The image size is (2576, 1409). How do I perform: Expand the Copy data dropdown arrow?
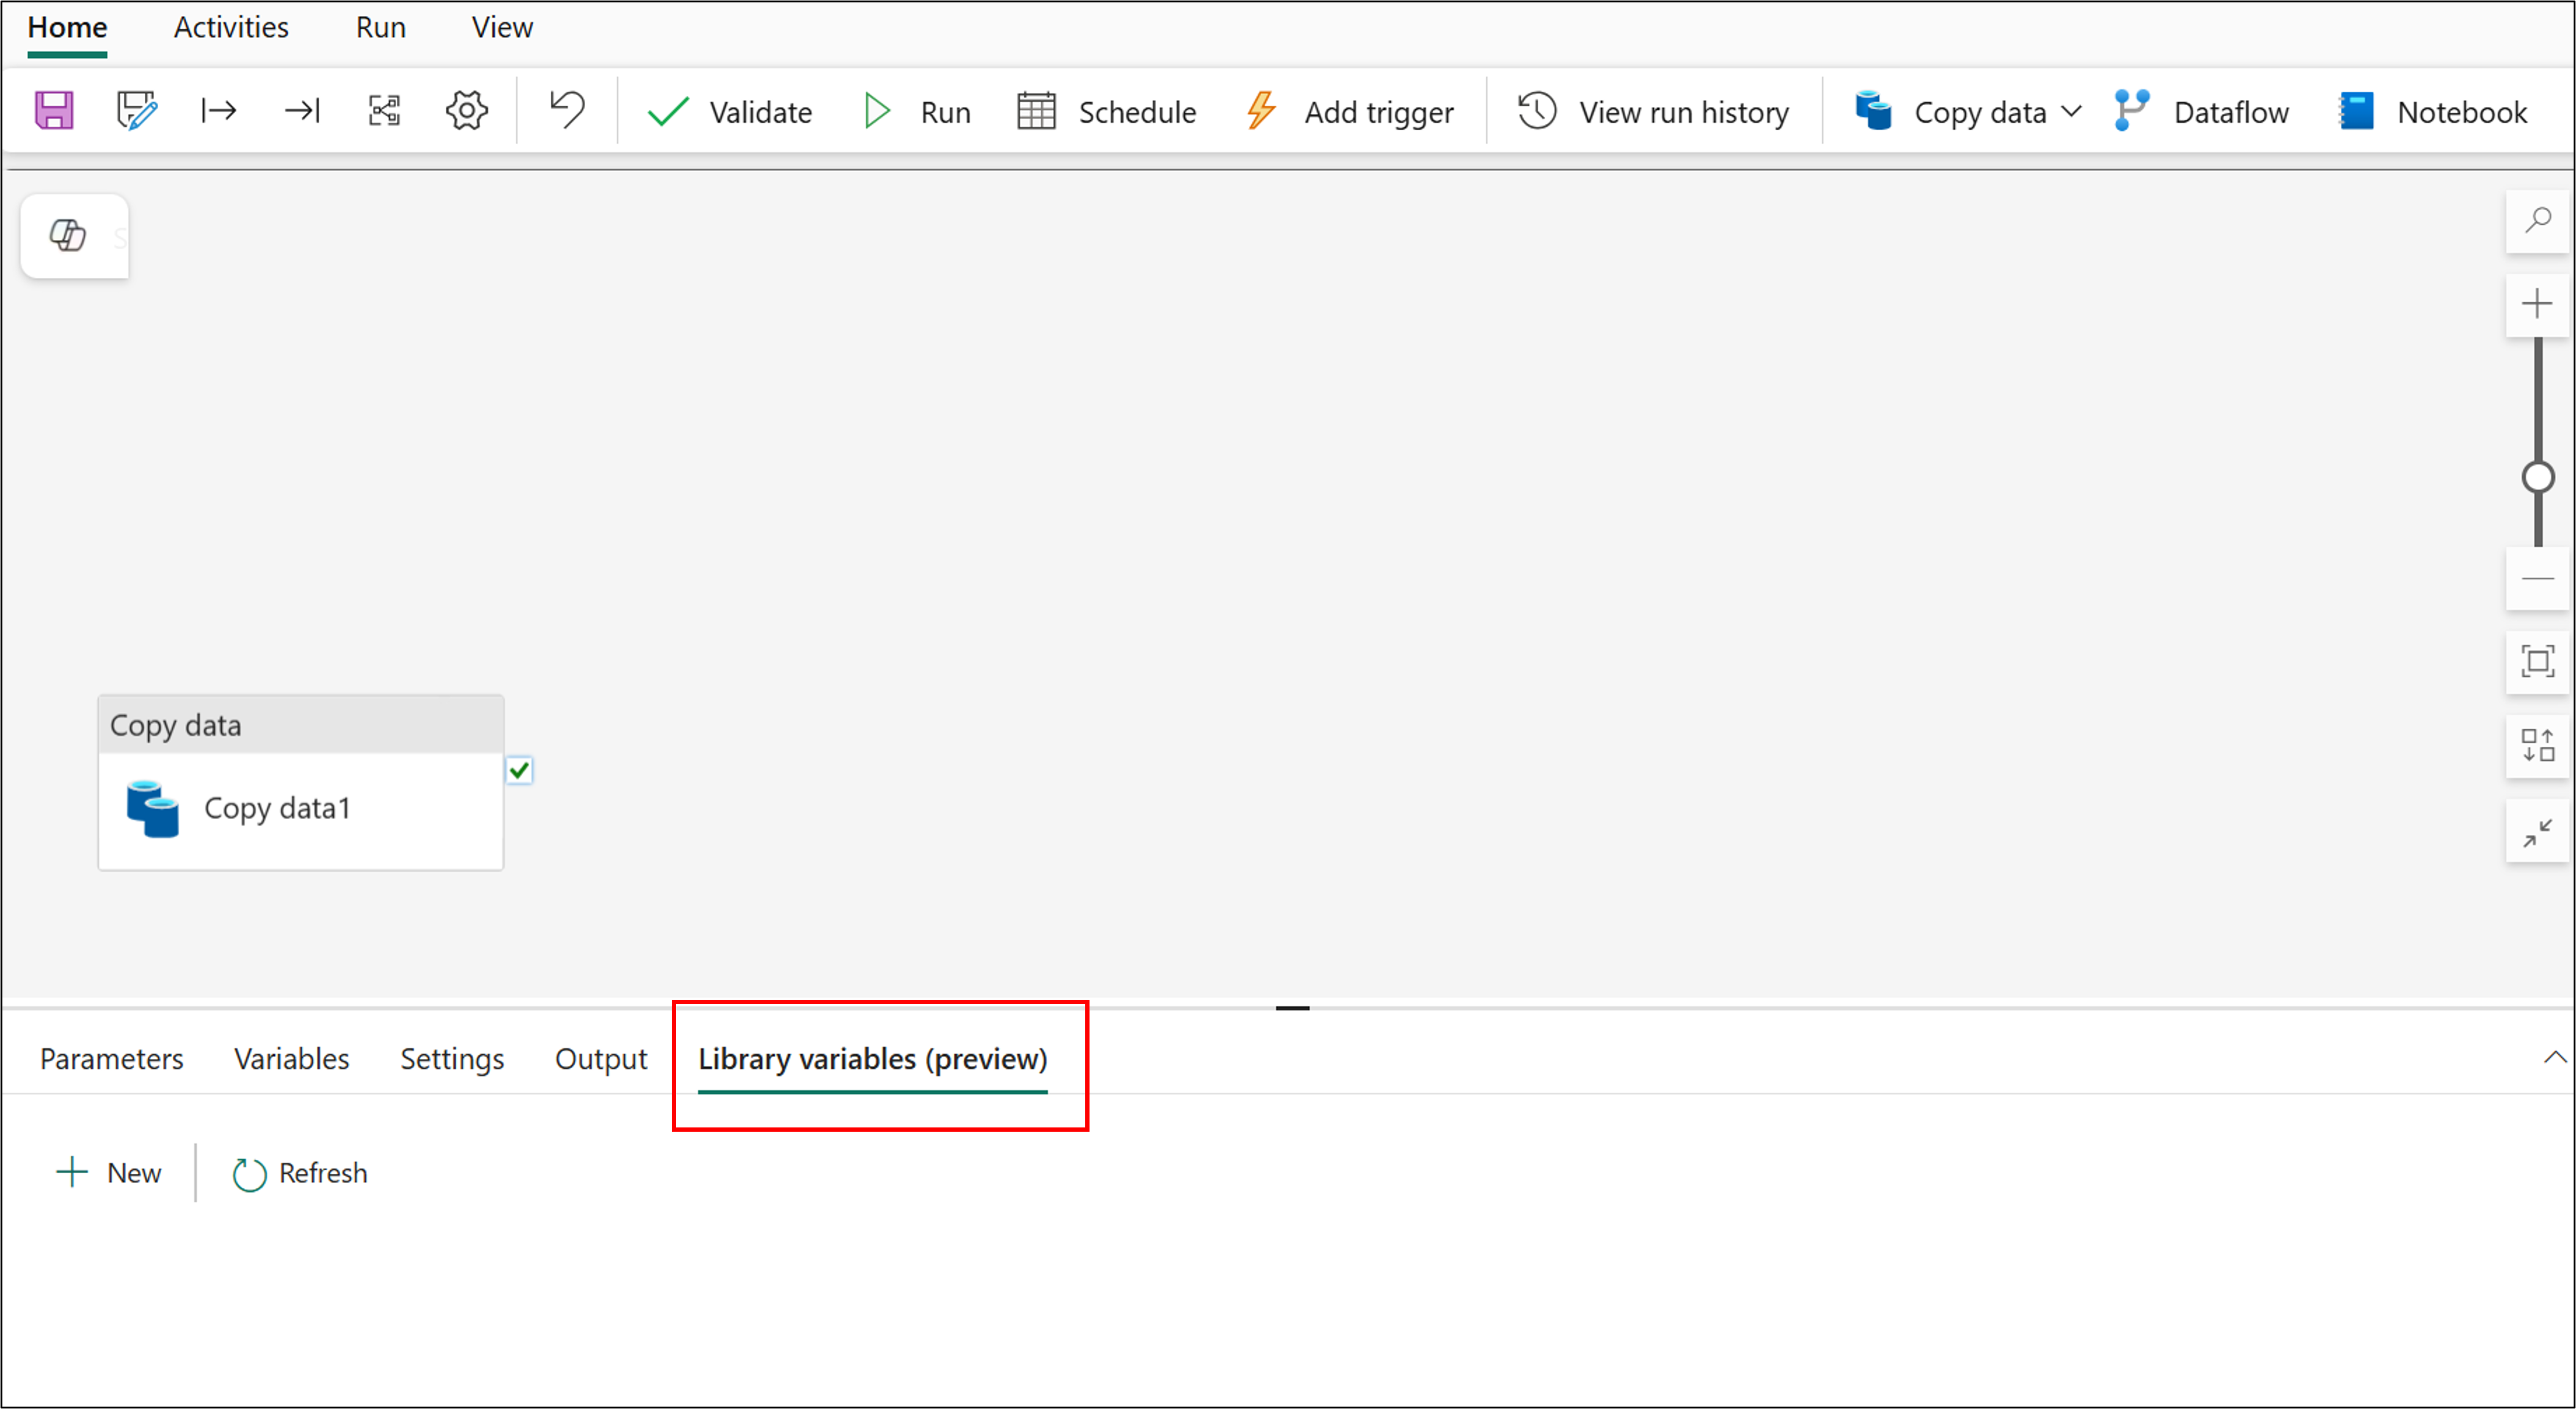coord(2072,111)
